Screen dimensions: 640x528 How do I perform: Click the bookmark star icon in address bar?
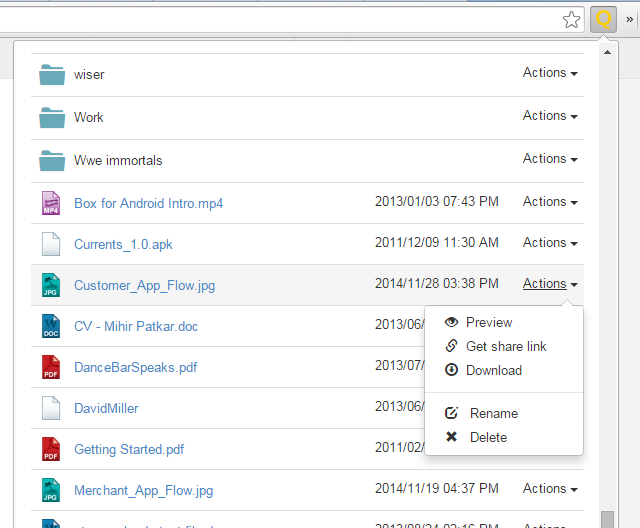coord(571,19)
